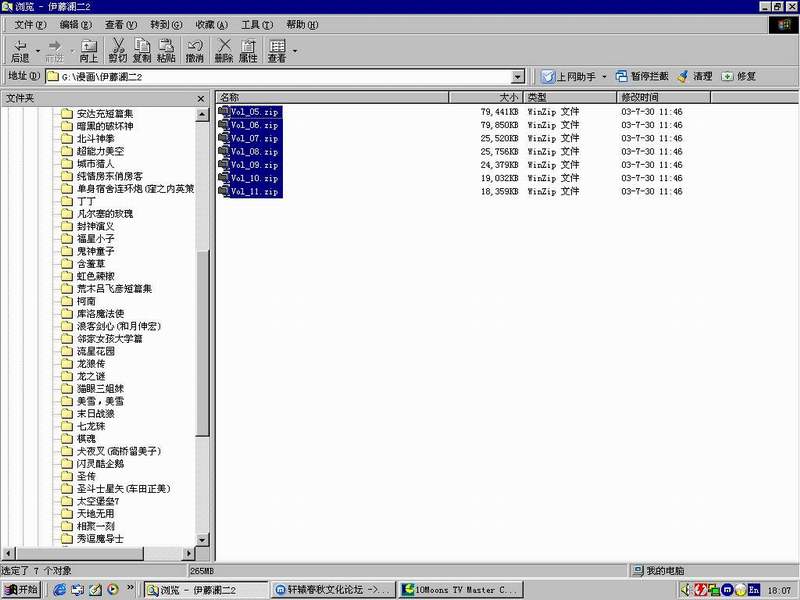Viewport: 800px width, 600px height.
Task: Click the 上网助手 toolbar button
Action: point(568,77)
